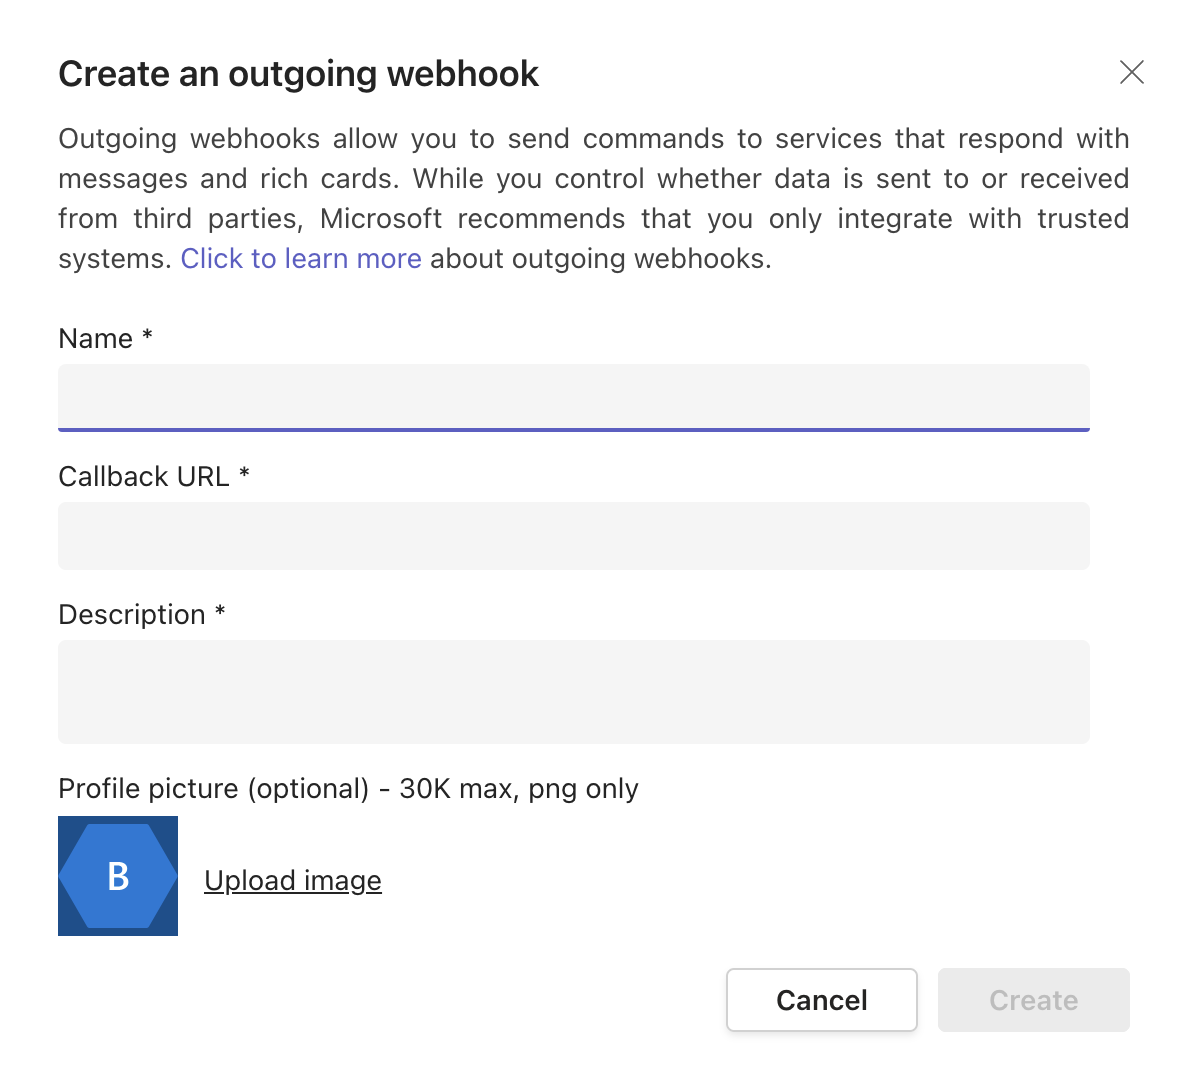Click the Create an outgoing webhook title
The width and height of the screenshot is (1190, 1090).
point(298,74)
